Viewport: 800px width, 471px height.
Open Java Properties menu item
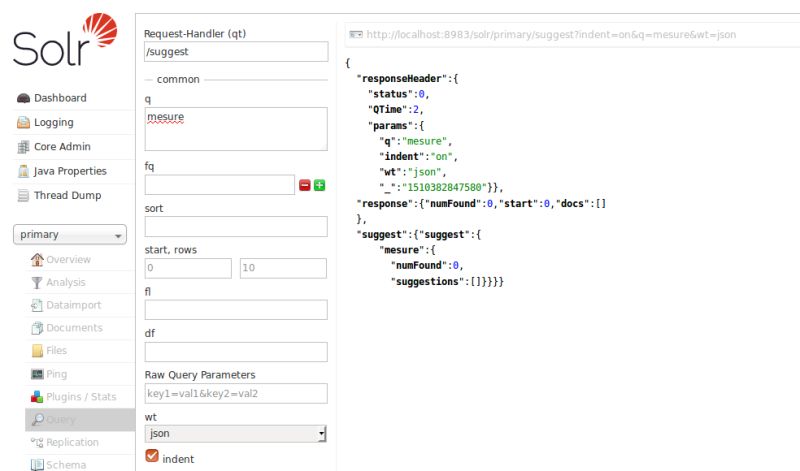[70, 171]
